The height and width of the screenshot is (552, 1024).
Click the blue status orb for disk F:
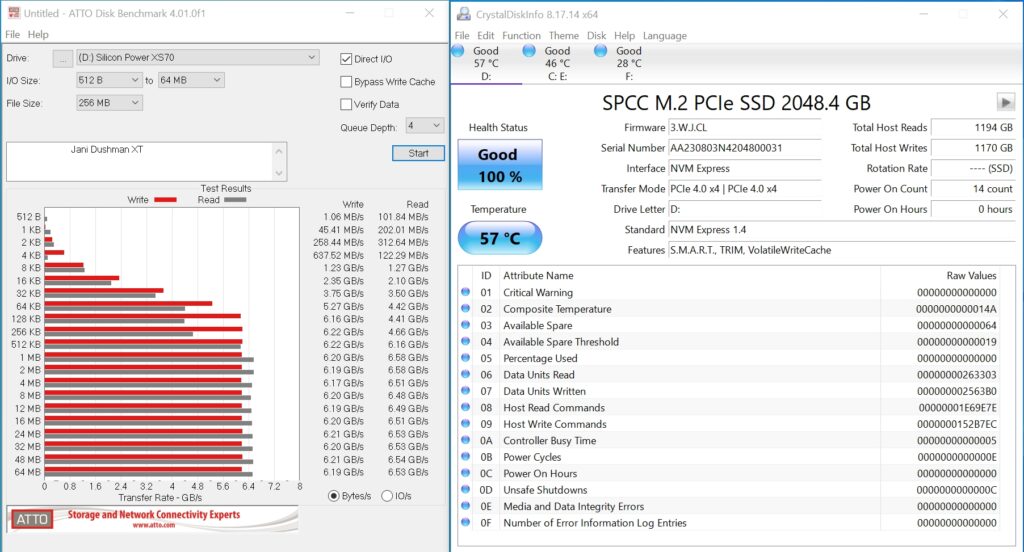600,51
